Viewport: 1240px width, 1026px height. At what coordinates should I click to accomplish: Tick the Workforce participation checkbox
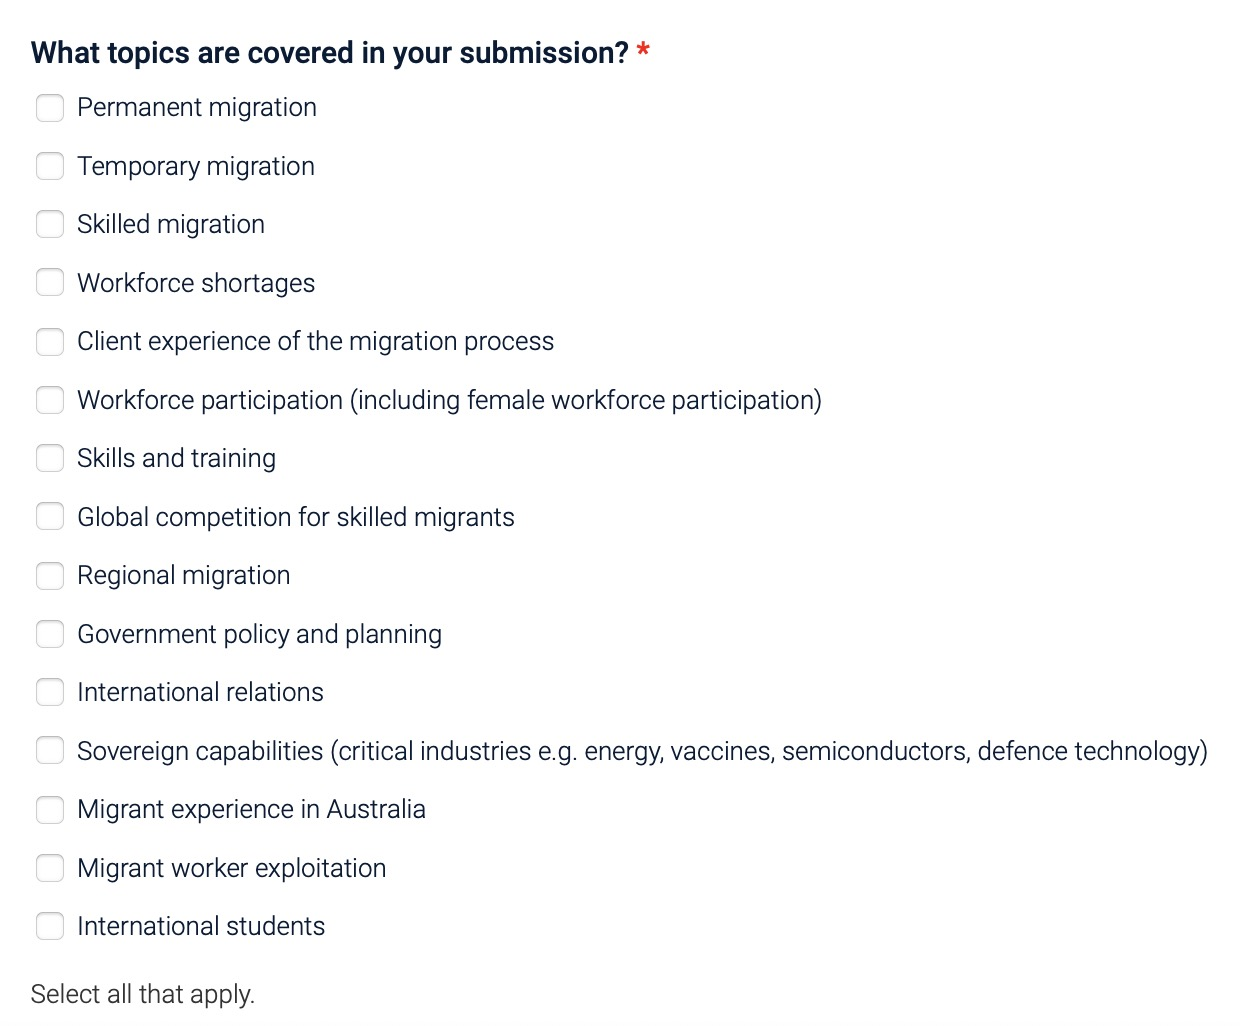[x=50, y=400]
